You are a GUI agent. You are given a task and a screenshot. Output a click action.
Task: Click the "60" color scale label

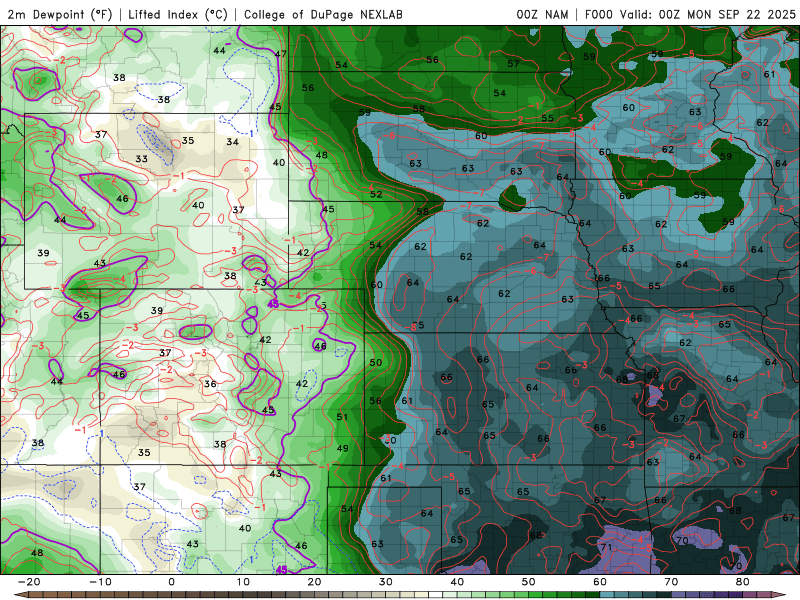[x=600, y=582]
